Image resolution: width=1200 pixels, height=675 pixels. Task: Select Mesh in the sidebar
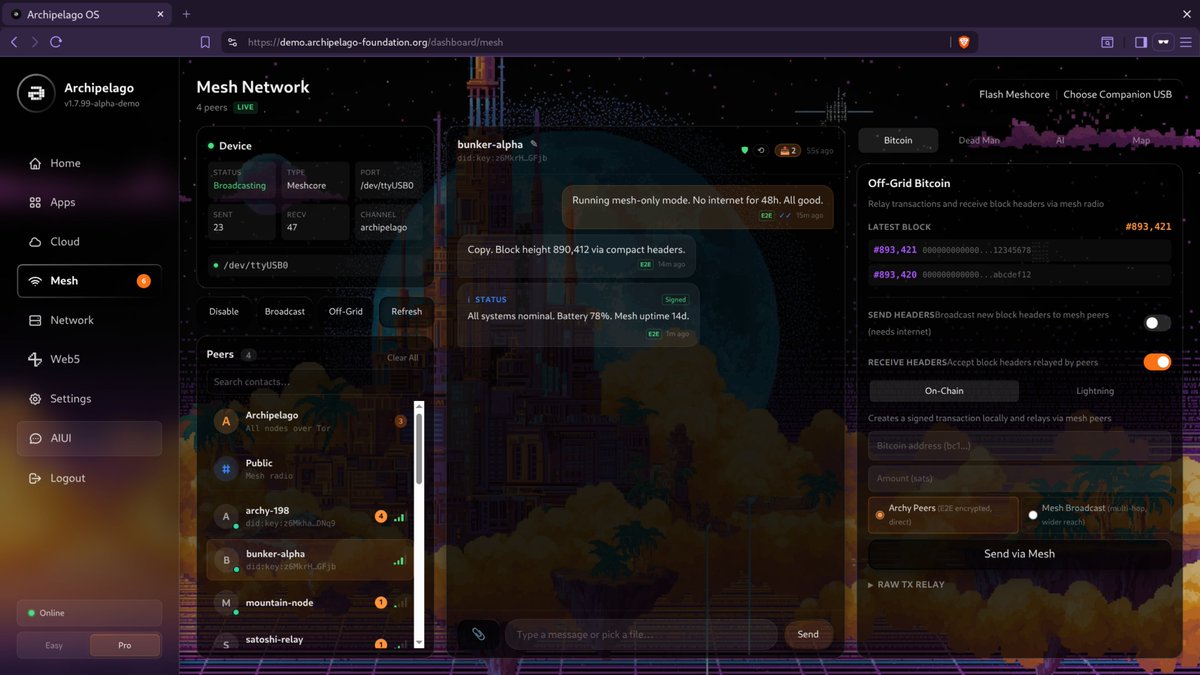click(x=89, y=281)
